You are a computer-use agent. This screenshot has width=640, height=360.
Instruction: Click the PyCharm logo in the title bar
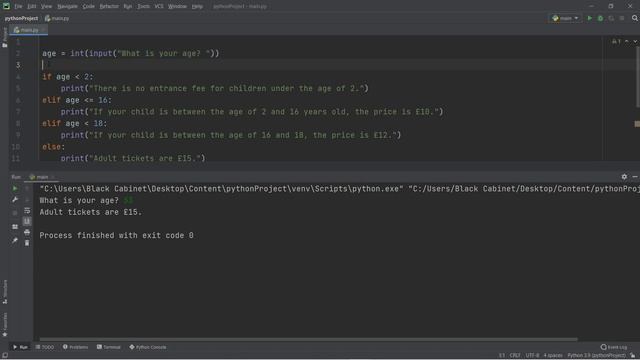click(x=6, y=6)
